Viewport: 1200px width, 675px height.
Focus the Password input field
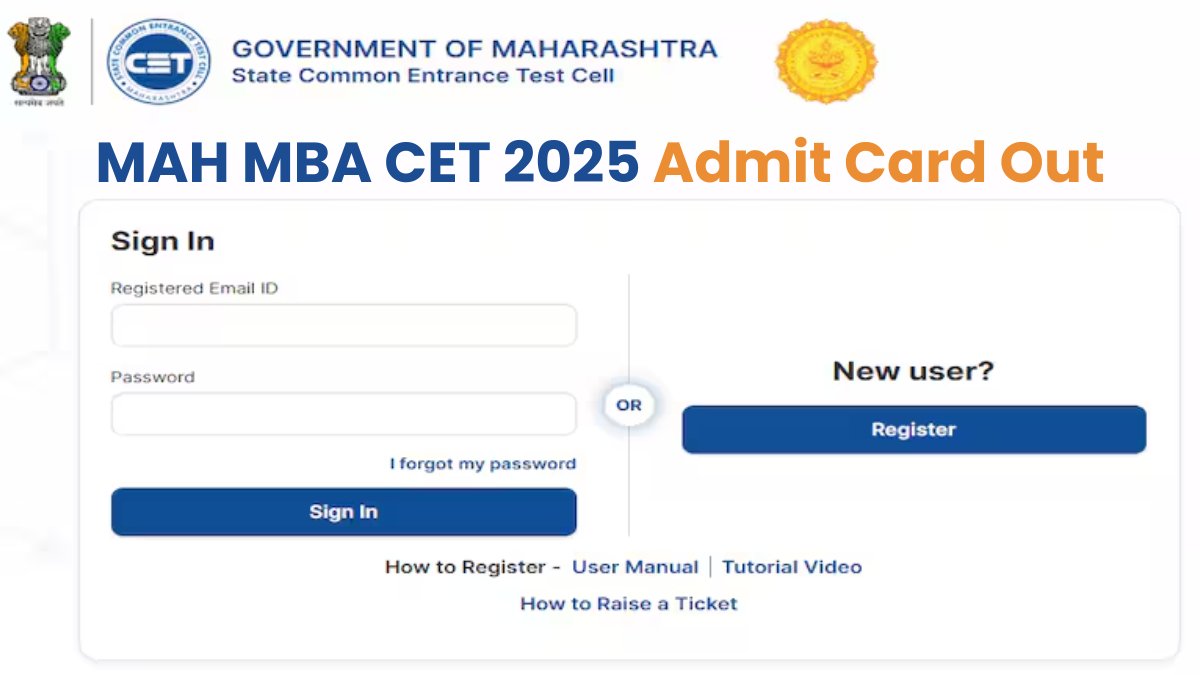pos(343,414)
